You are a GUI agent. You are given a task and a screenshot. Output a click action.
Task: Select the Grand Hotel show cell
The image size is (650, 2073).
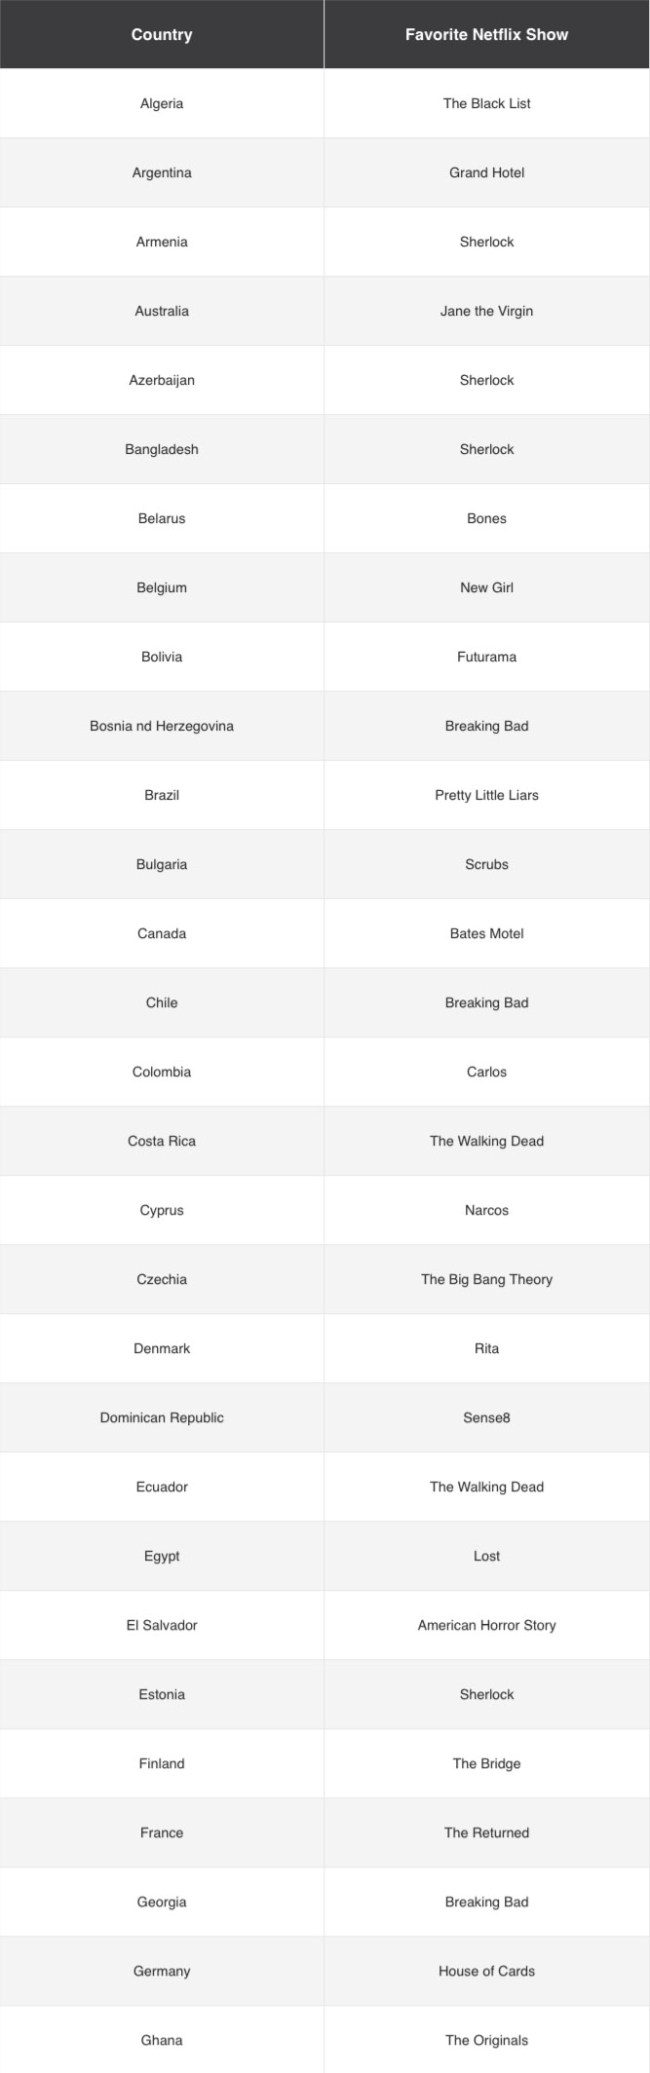pos(487,172)
